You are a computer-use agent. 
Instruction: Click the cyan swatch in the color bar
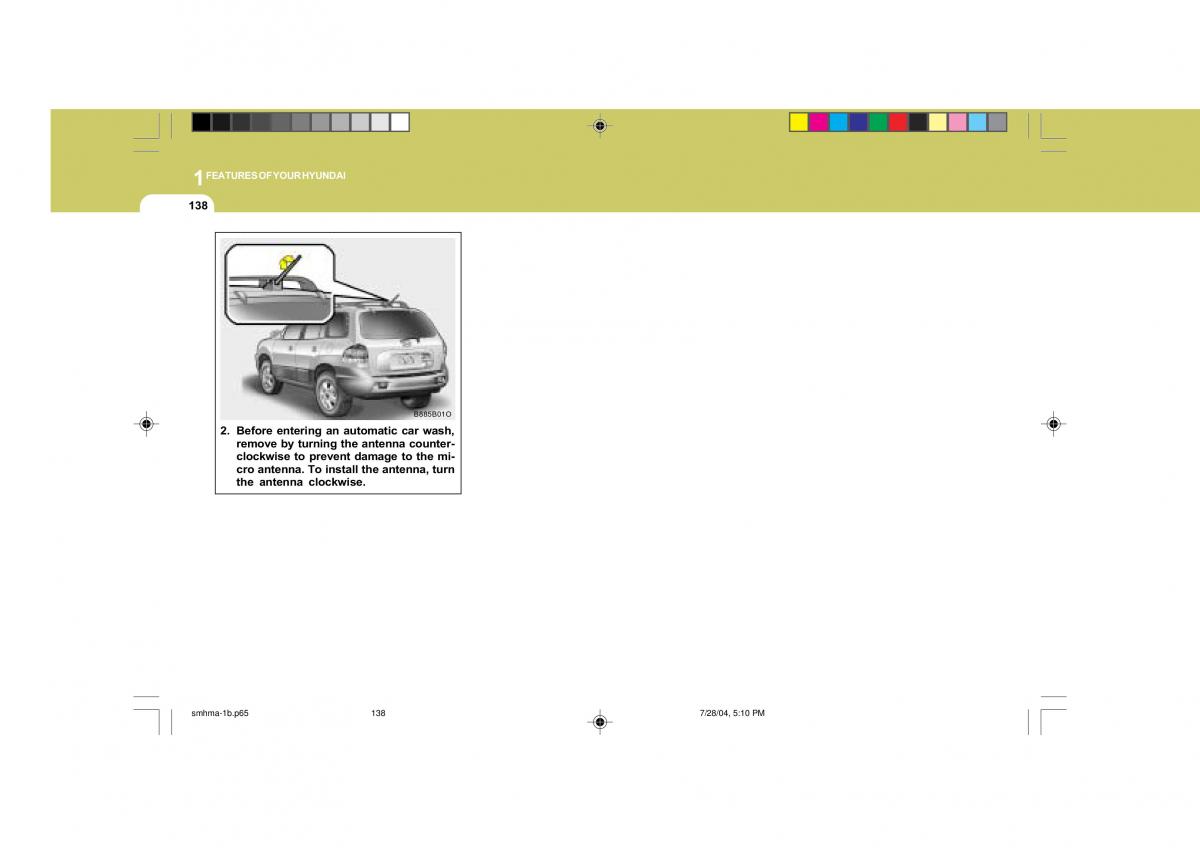(x=839, y=122)
